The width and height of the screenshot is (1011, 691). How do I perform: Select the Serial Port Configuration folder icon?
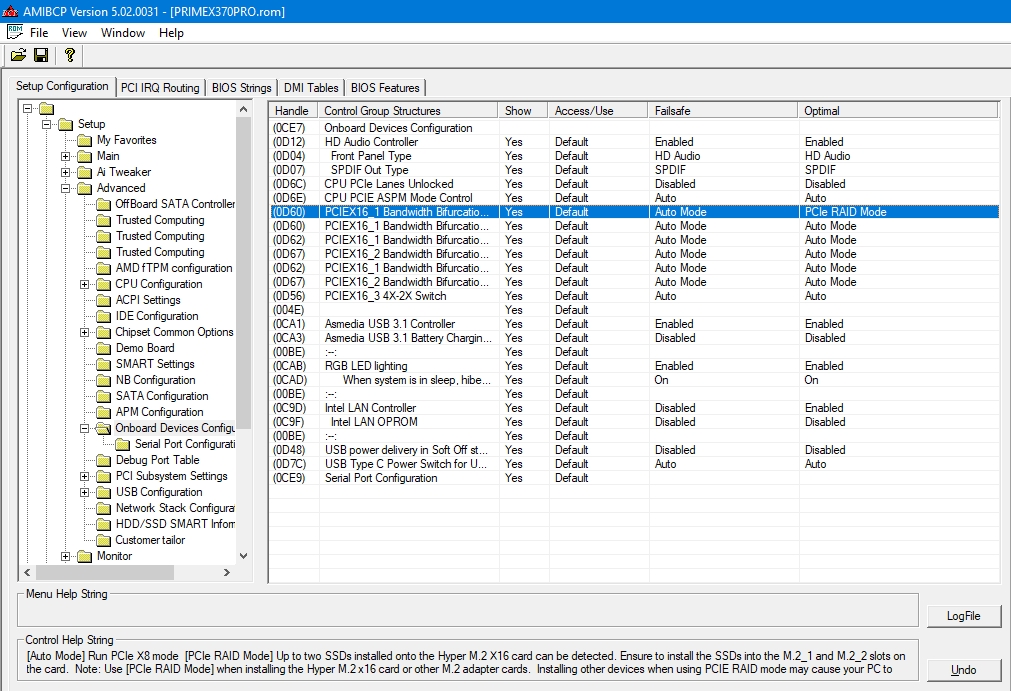(123, 444)
